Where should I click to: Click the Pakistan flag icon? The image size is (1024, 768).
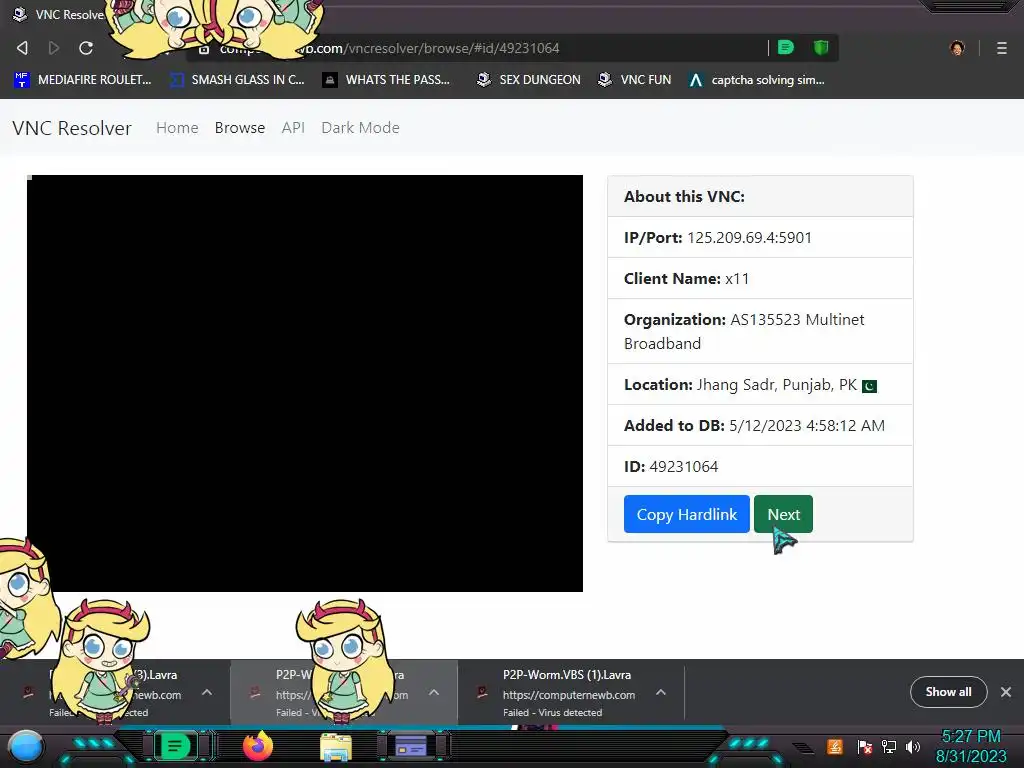pyautogui.click(x=869, y=386)
